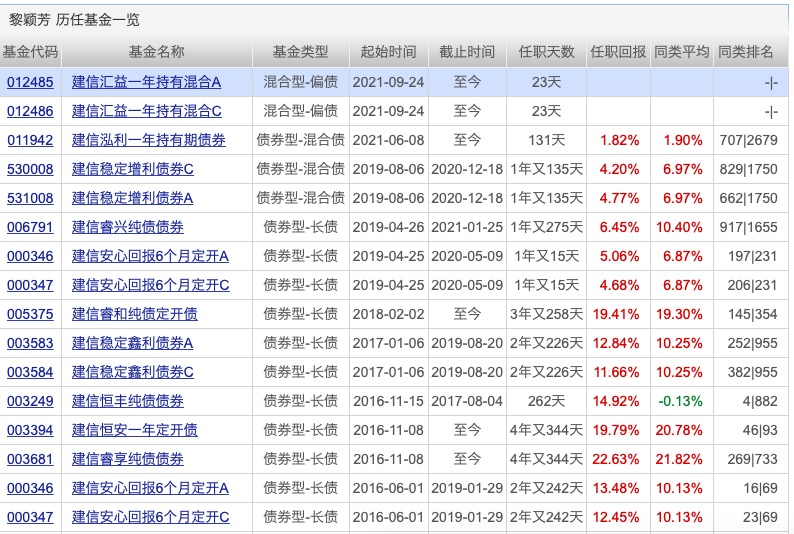Click the 任职回报 column header
Viewport: 794px width, 534px height.
click(x=618, y=52)
